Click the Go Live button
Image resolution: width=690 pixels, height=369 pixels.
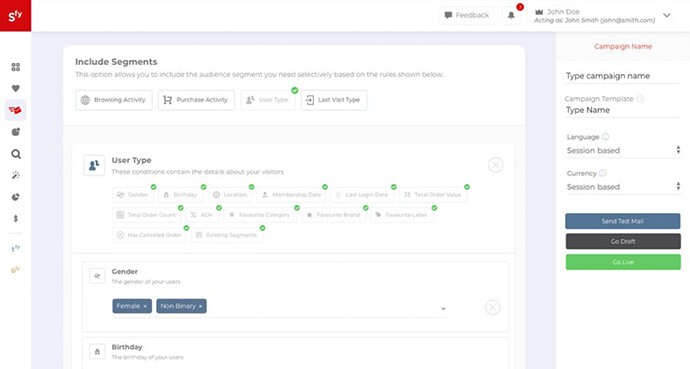pos(623,262)
